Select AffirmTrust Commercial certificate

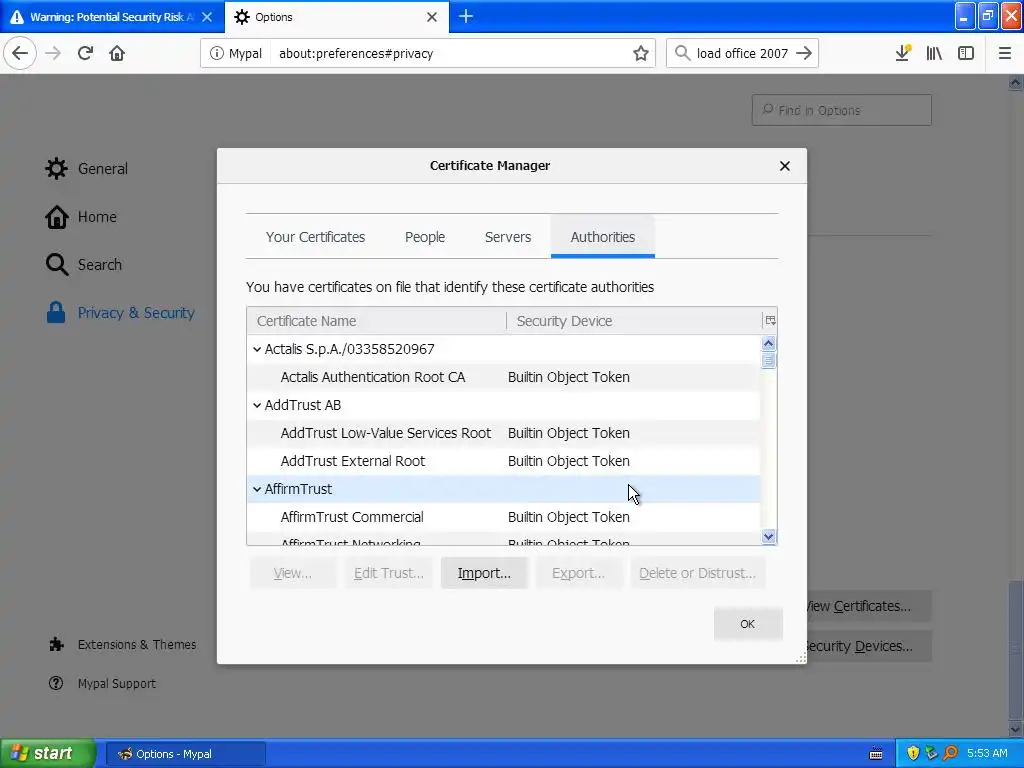(504, 517)
